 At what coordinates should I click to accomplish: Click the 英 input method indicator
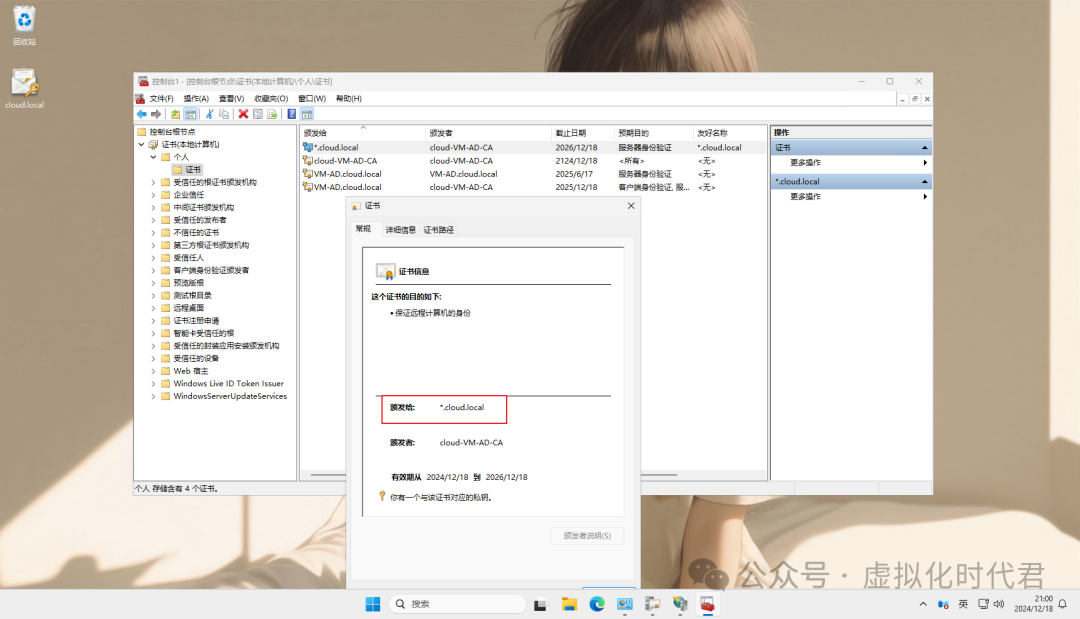tap(963, 604)
